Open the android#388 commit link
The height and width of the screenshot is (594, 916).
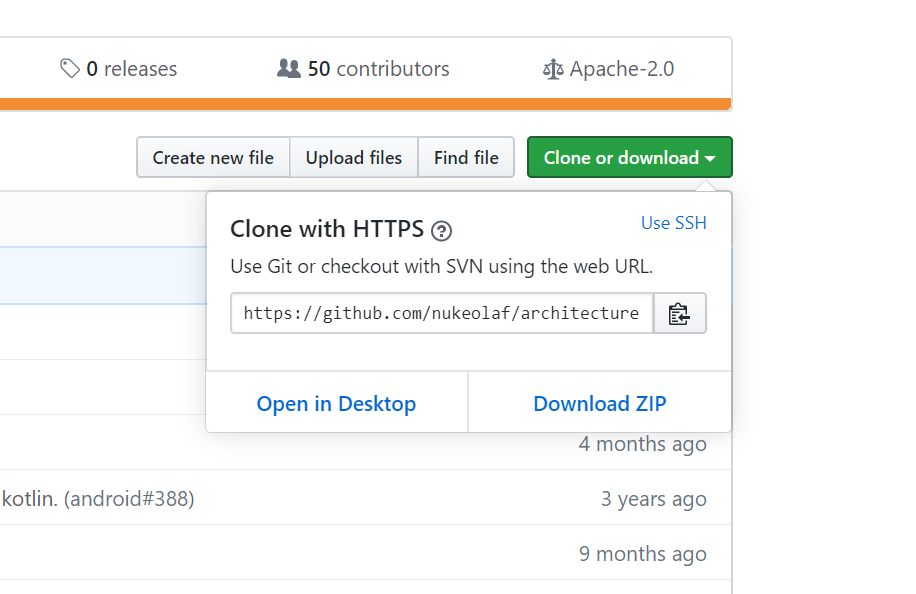click(129, 499)
